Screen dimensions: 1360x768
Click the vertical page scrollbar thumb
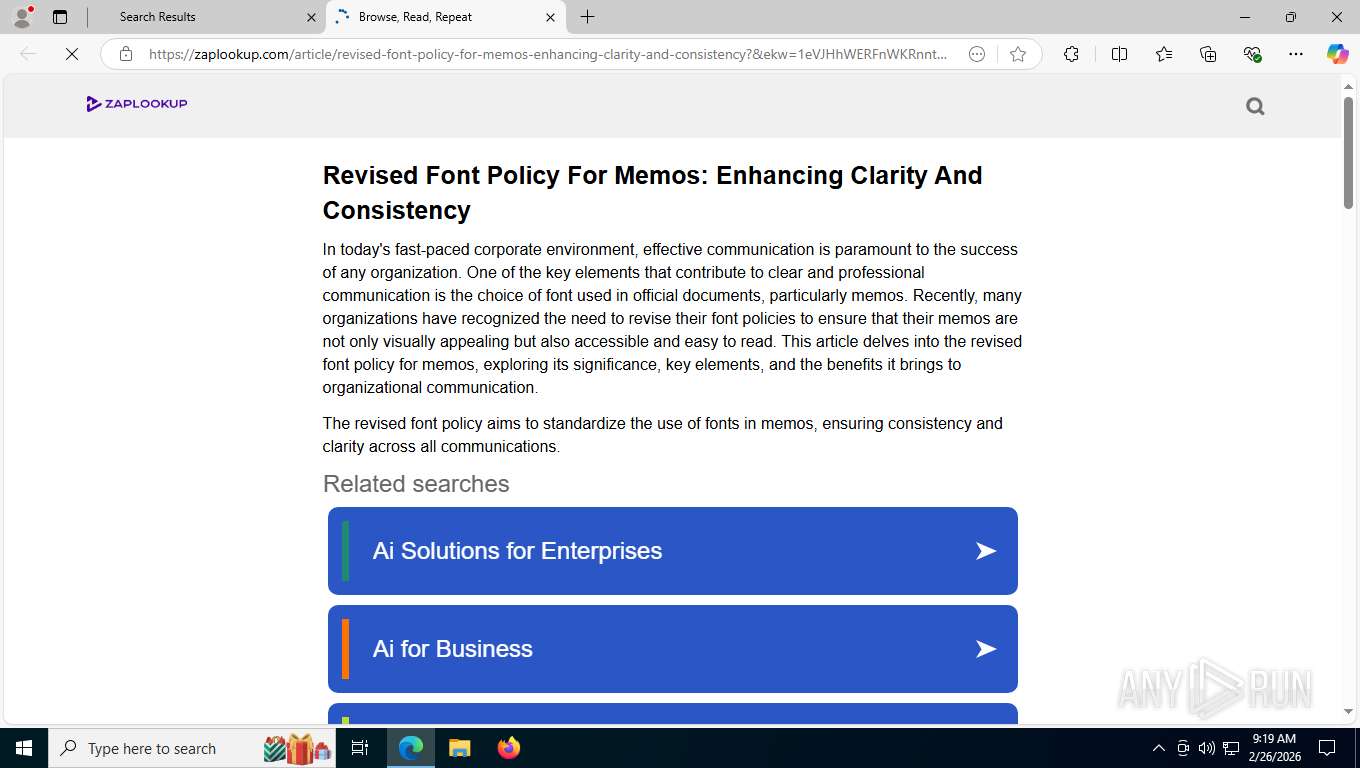(1348, 152)
